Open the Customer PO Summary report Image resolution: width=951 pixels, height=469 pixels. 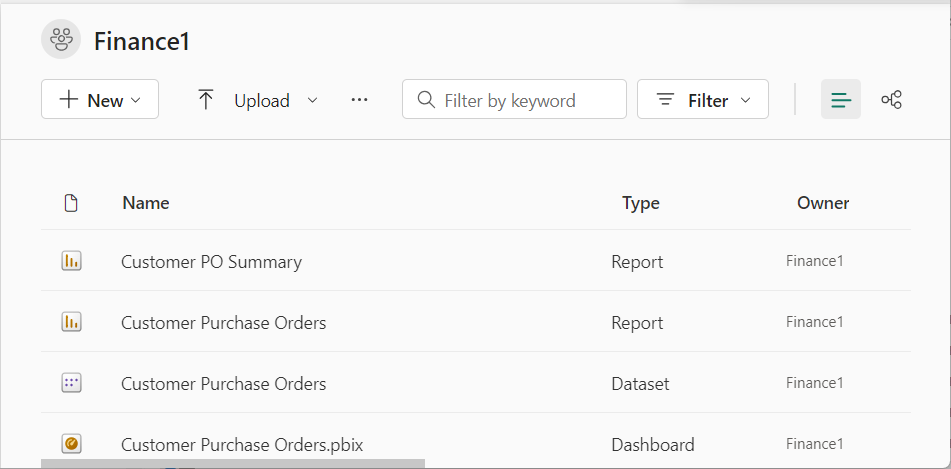(x=211, y=262)
